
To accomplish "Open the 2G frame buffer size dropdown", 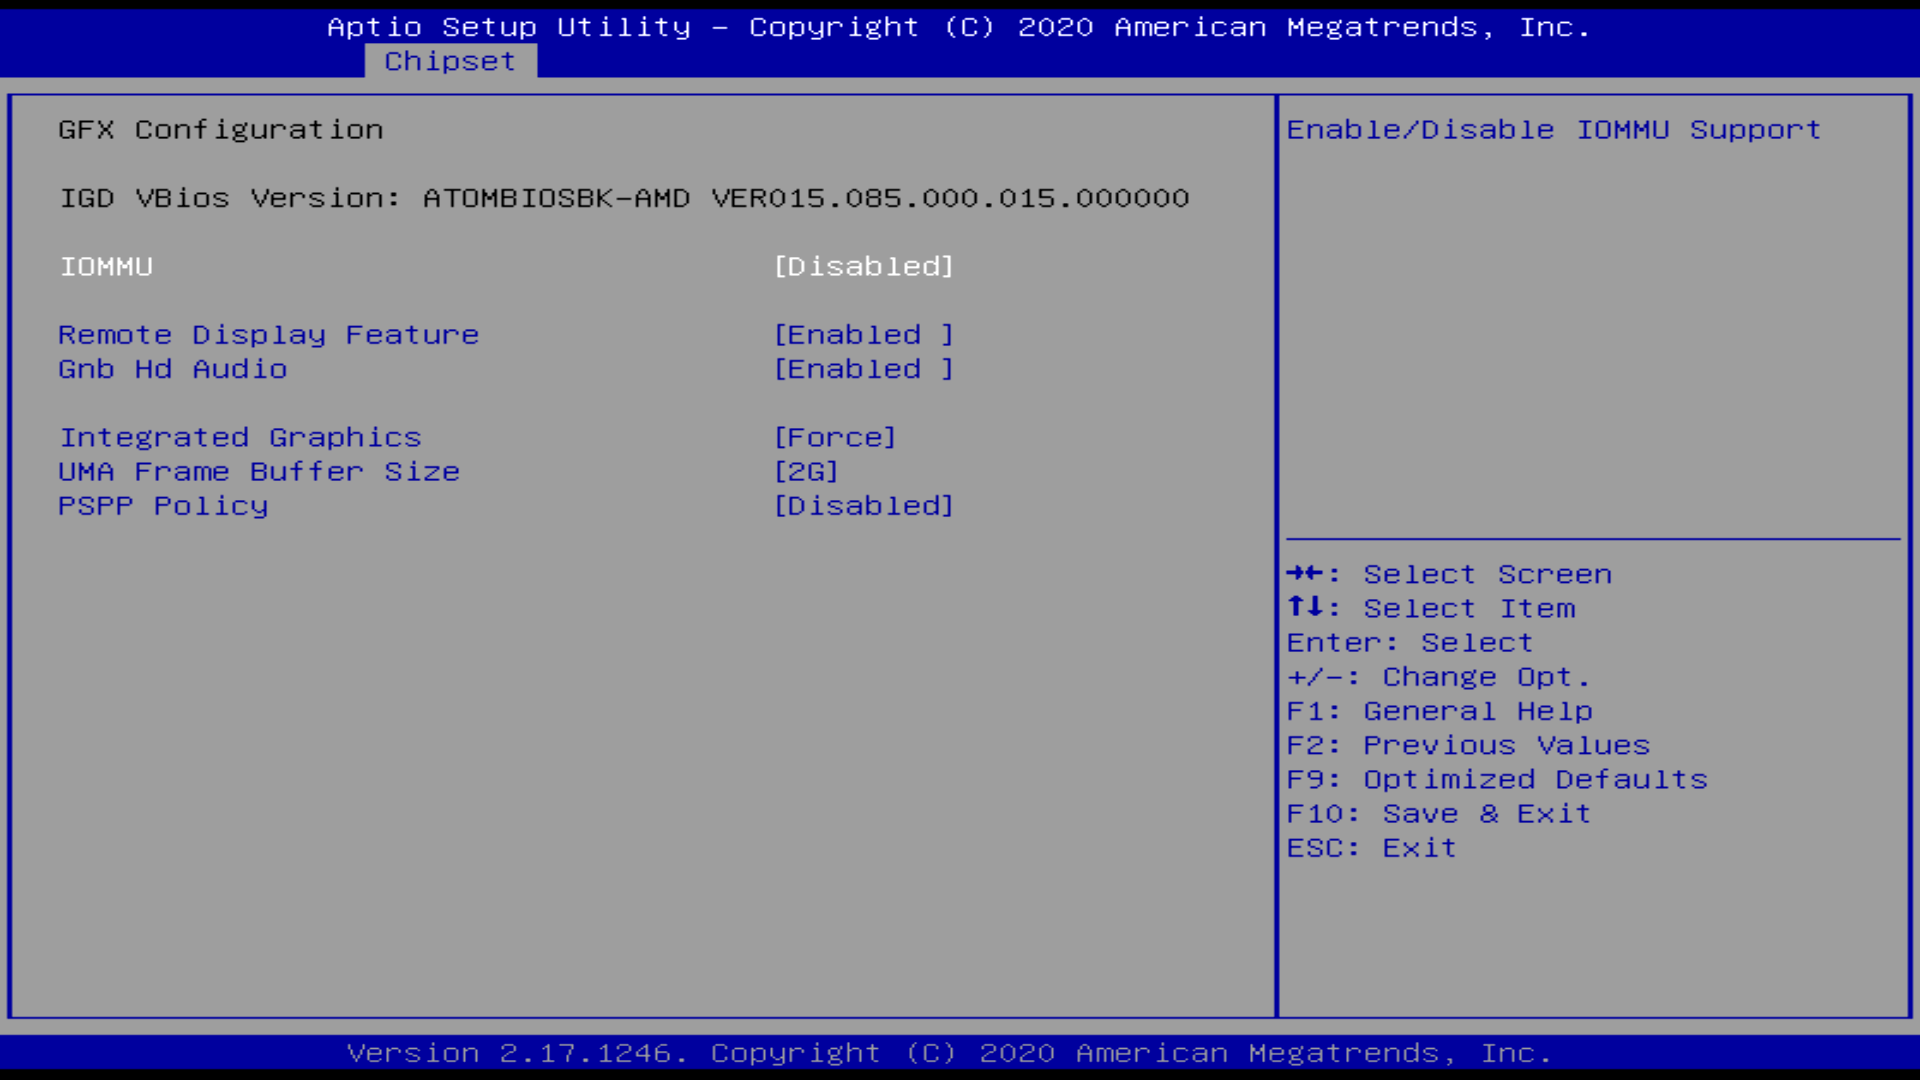I will [x=806, y=471].
